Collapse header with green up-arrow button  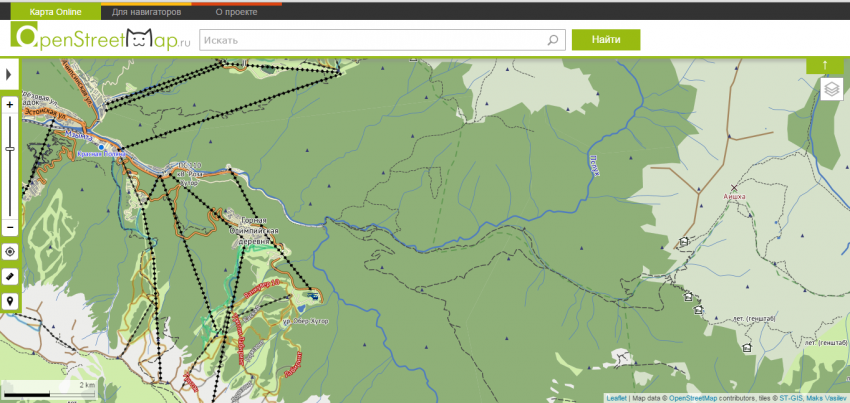[825, 65]
